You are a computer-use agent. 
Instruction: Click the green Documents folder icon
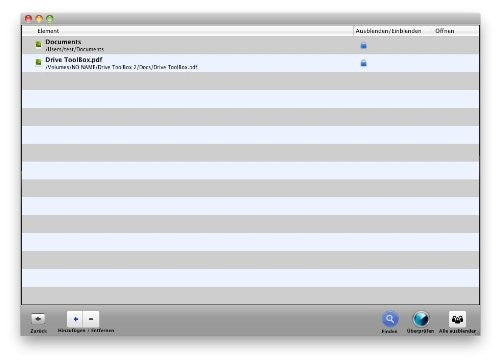(38, 44)
